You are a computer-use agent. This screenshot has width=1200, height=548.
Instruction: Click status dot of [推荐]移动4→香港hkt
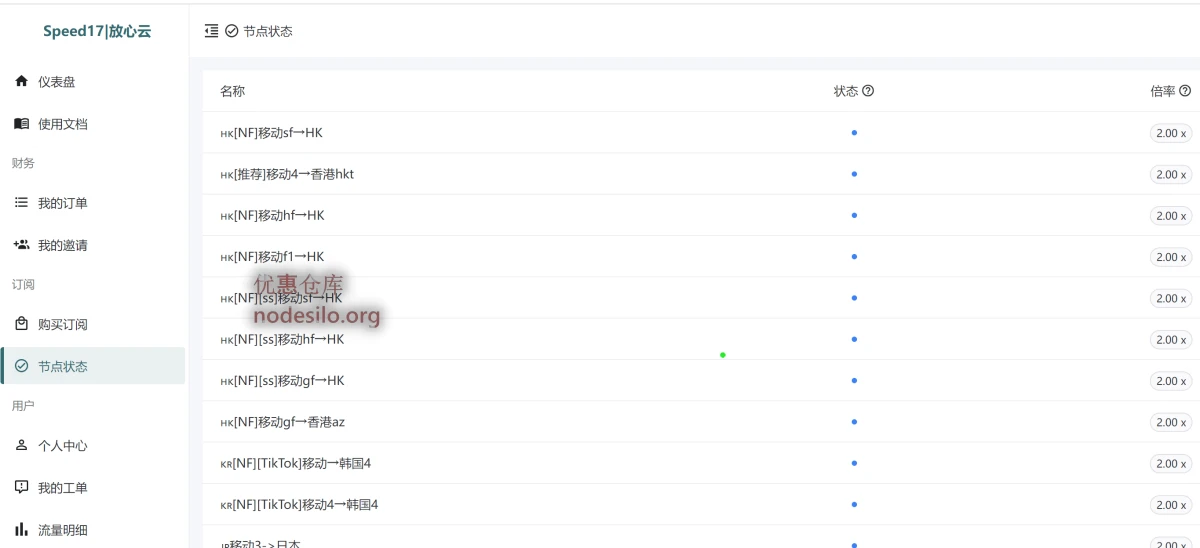tap(854, 174)
